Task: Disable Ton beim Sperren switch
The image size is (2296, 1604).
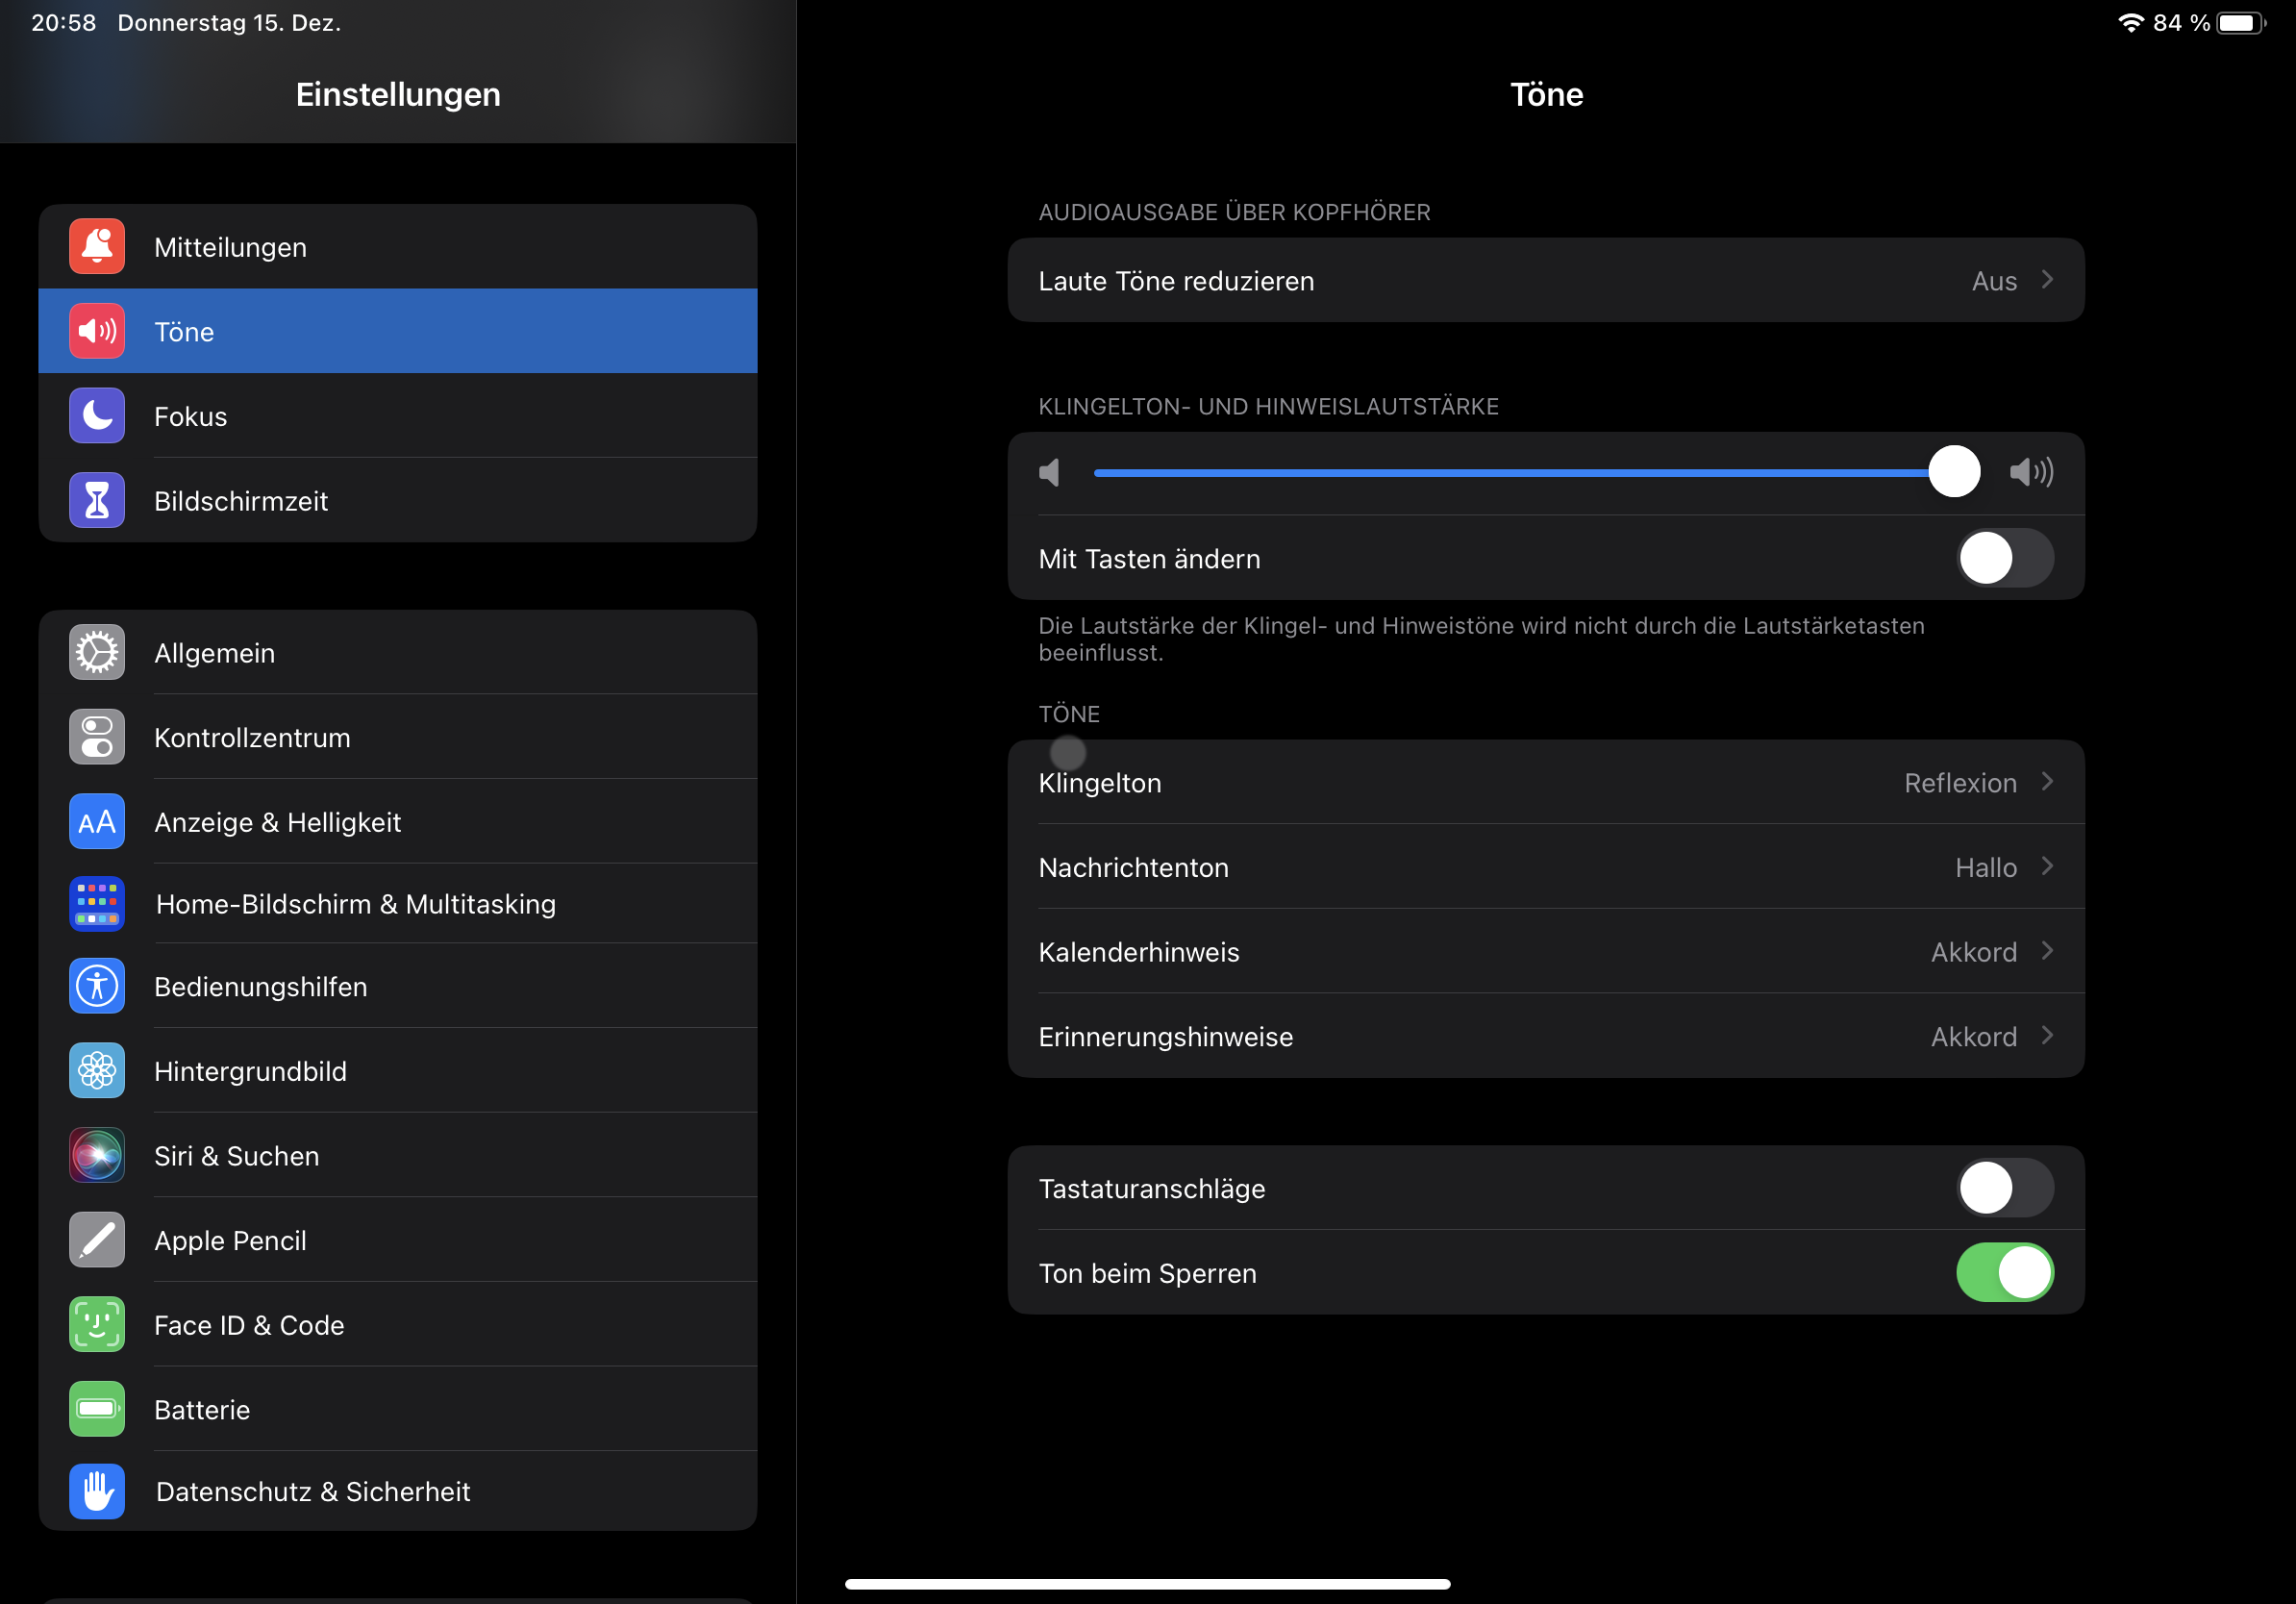Action: coord(2004,1272)
